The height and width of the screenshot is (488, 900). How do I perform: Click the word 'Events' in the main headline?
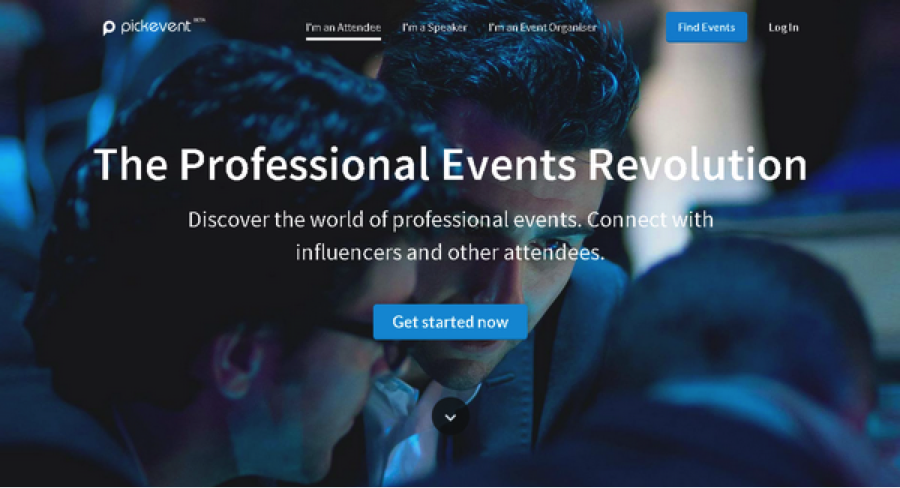tap(509, 164)
